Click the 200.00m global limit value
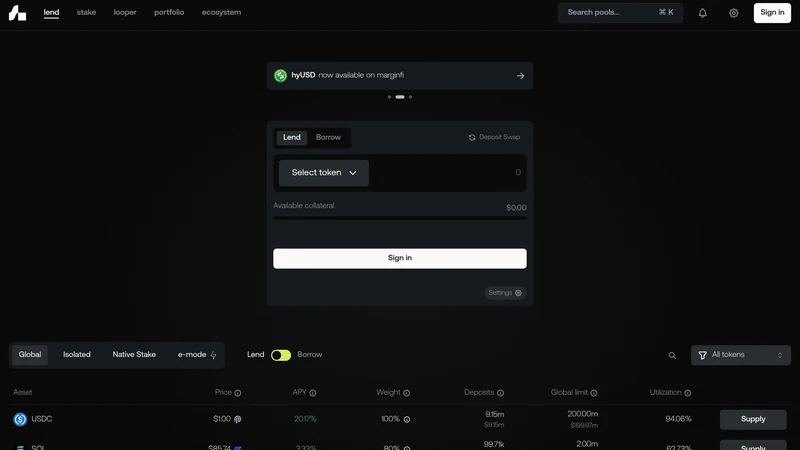800x450 pixels. point(583,414)
